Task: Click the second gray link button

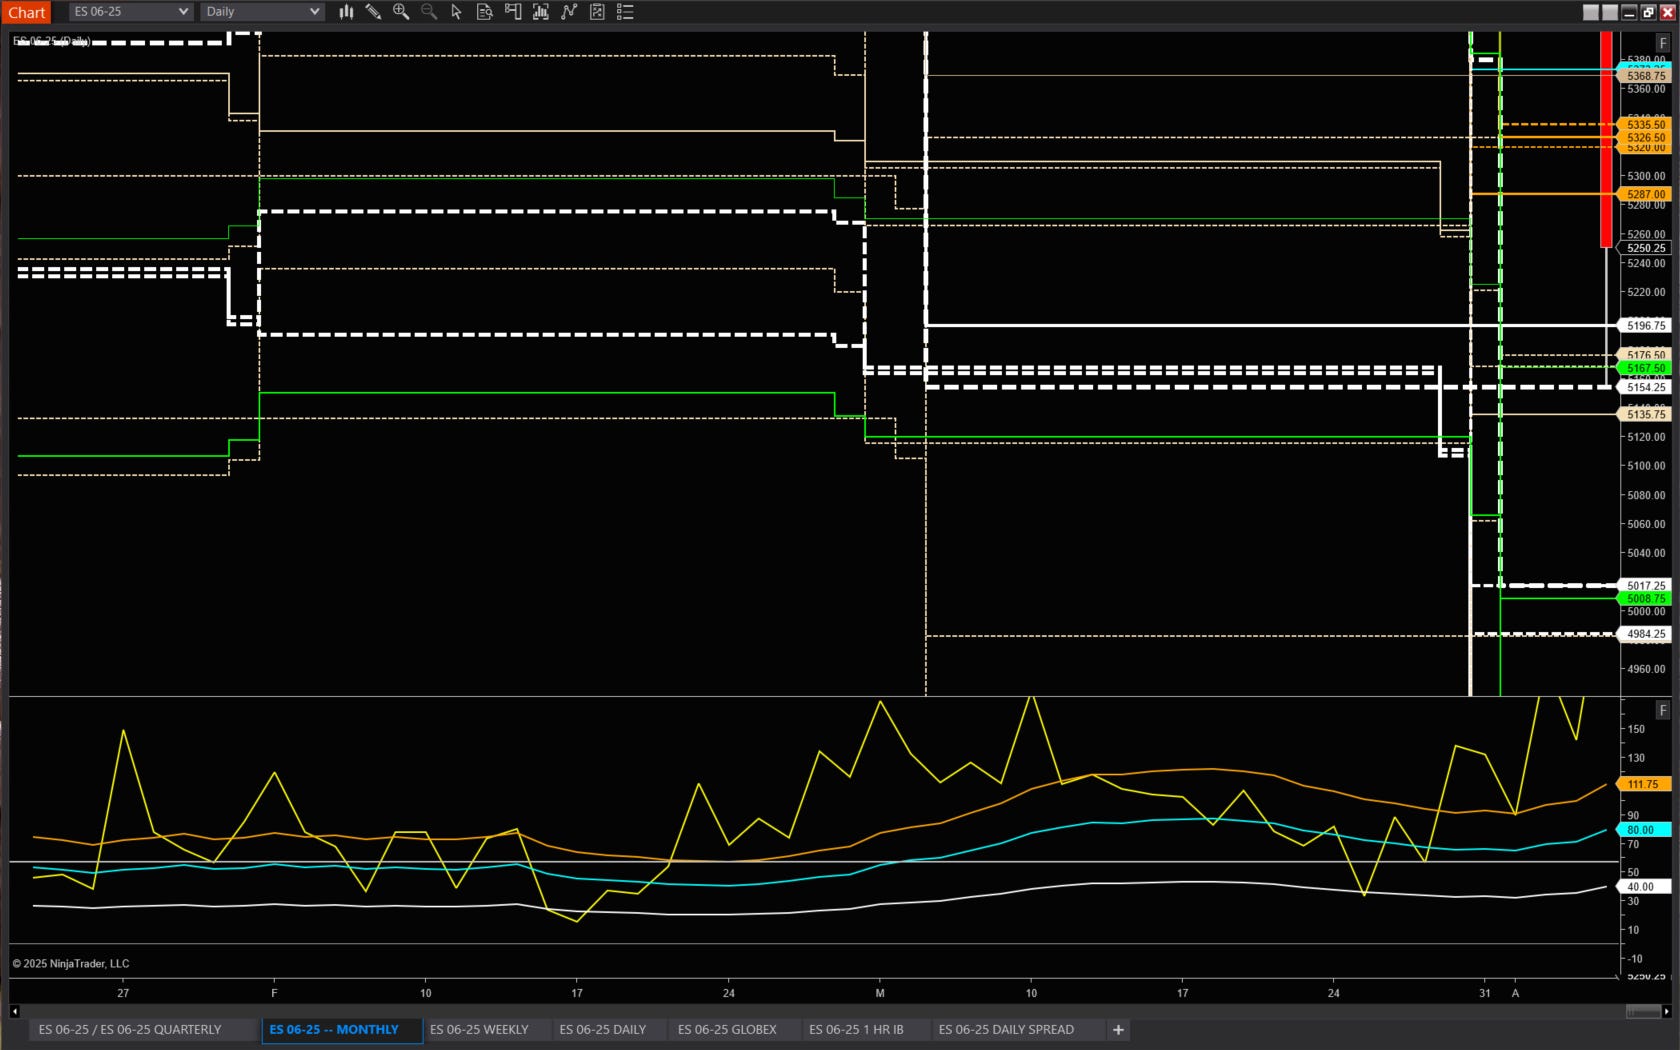Action: point(1610,12)
